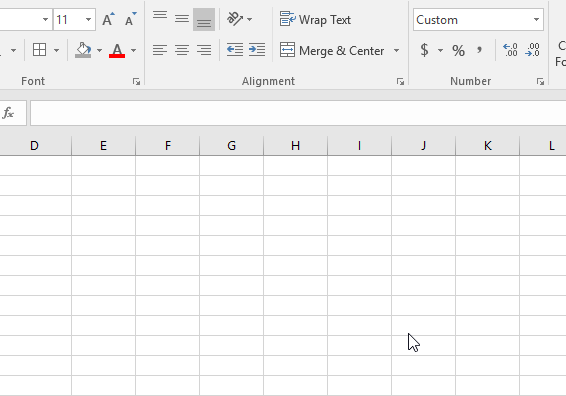Select column G header
The width and height of the screenshot is (566, 396).
pyautogui.click(x=231, y=146)
